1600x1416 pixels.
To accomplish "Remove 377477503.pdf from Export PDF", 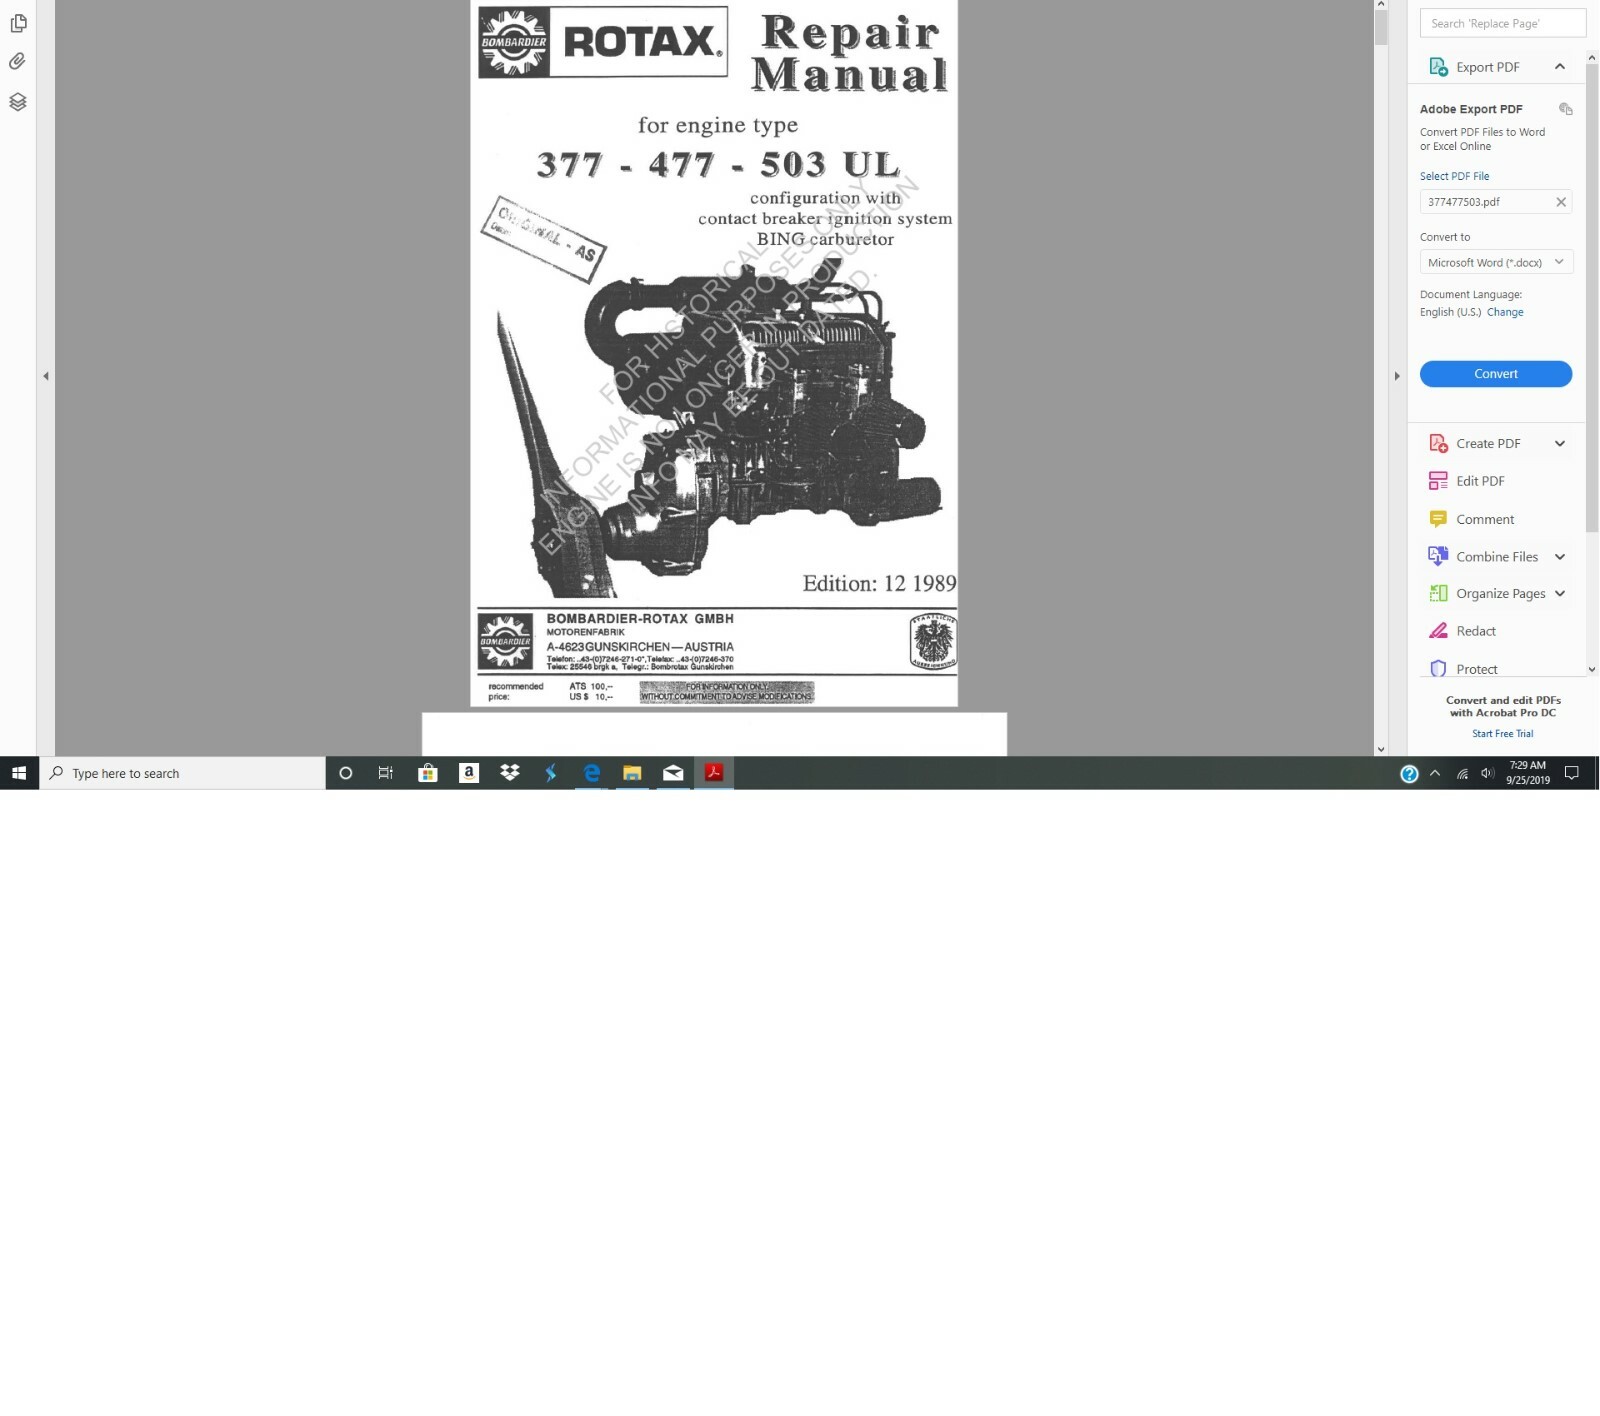I will [1561, 201].
